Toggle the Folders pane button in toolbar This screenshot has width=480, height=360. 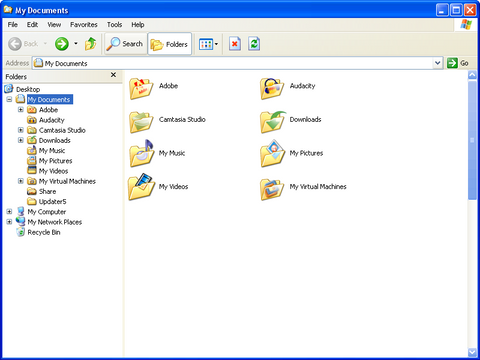point(169,44)
